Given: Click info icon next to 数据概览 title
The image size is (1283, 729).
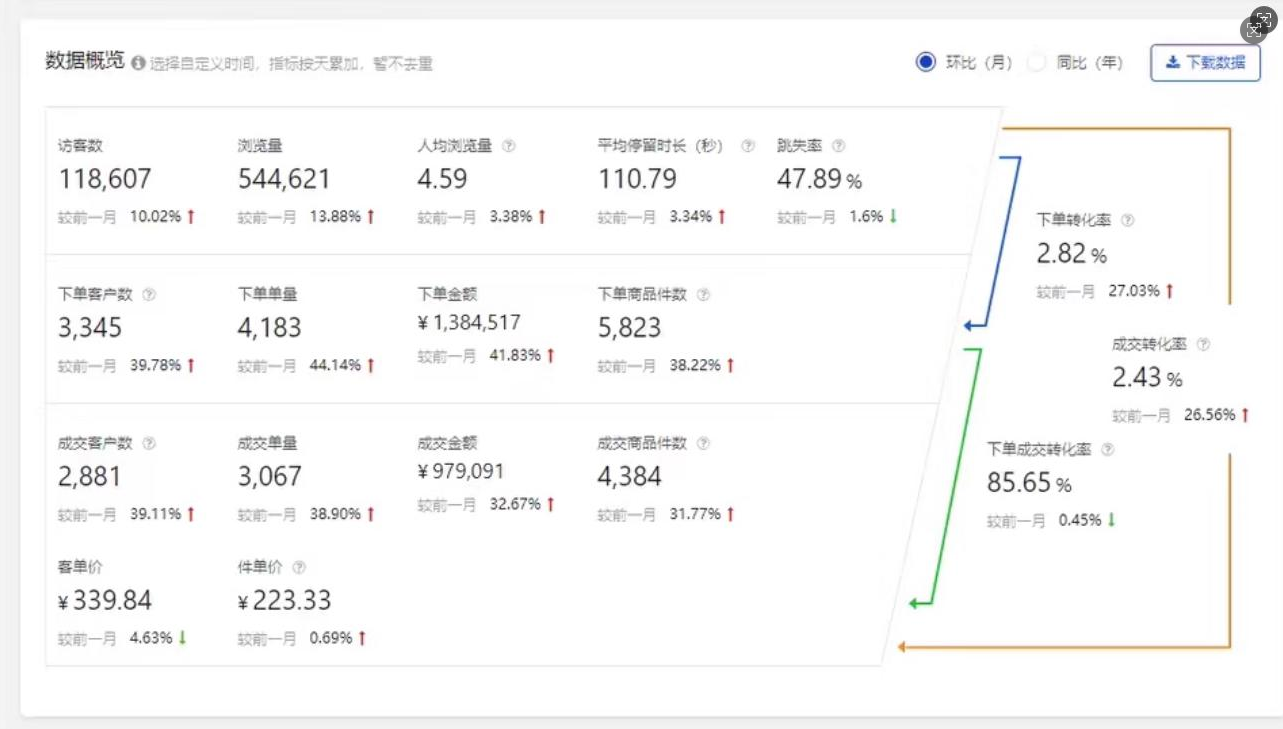Looking at the screenshot, I should click(x=138, y=63).
